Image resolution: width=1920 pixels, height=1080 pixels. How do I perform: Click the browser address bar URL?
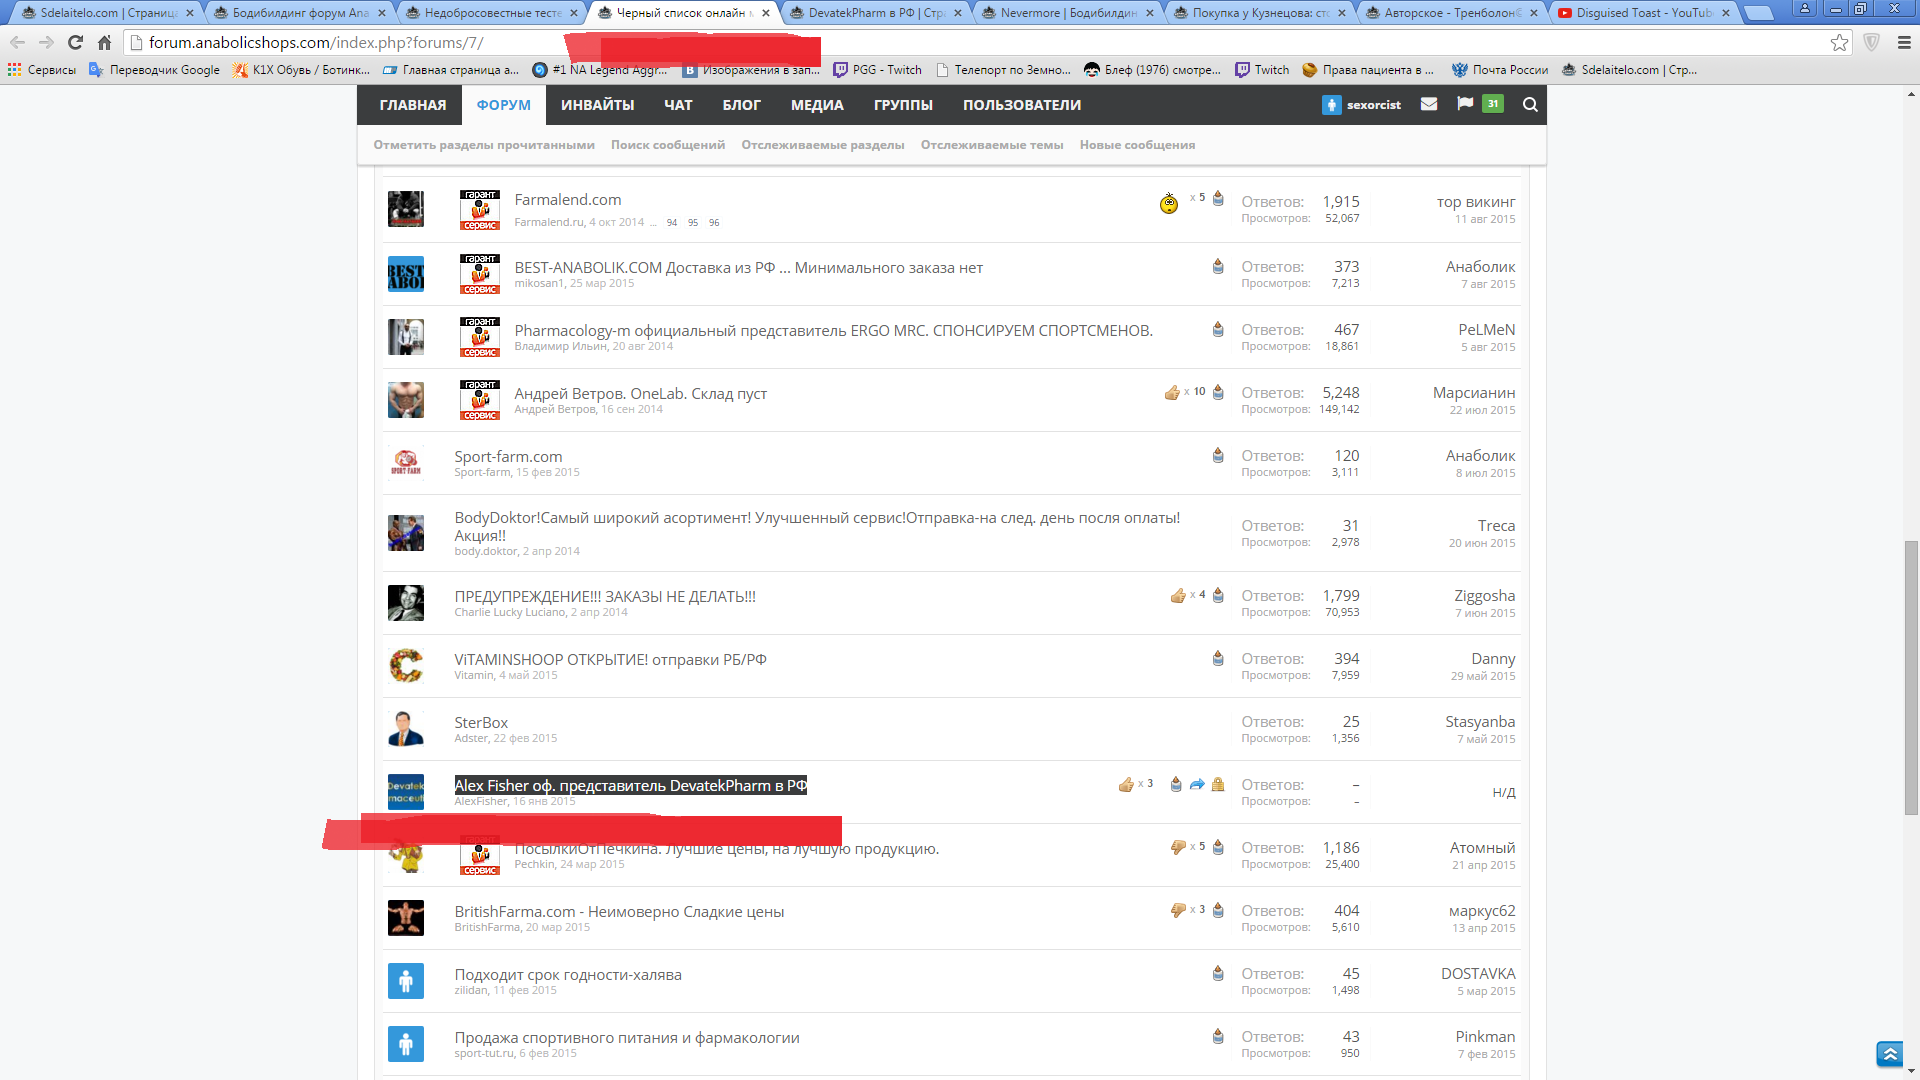pyautogui.click(x=316, y=43)
